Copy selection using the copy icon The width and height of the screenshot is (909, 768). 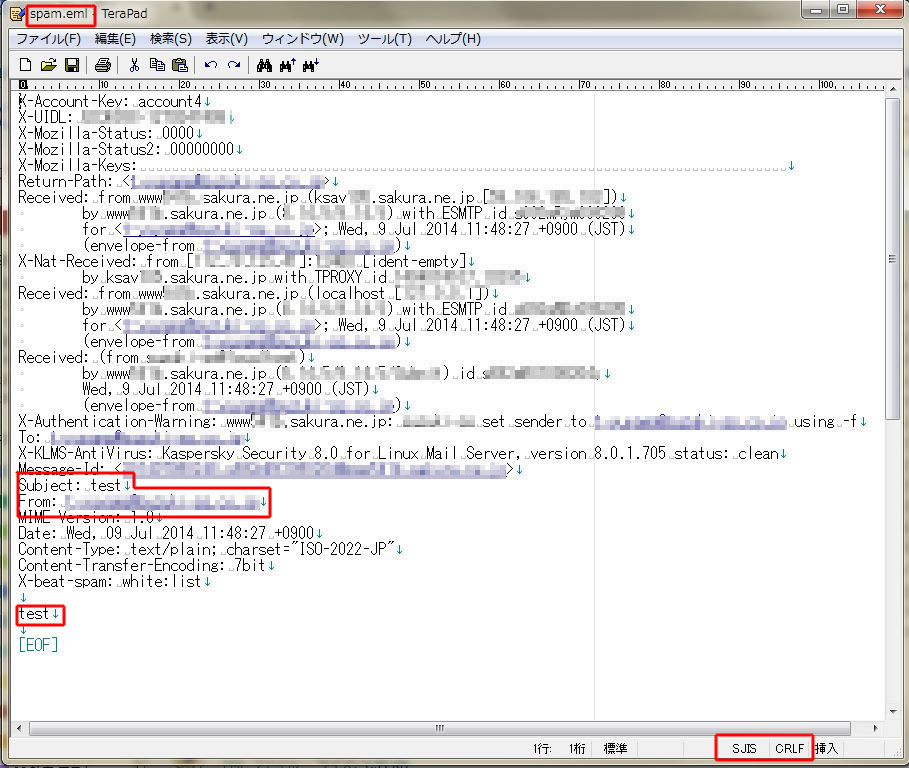157,65
